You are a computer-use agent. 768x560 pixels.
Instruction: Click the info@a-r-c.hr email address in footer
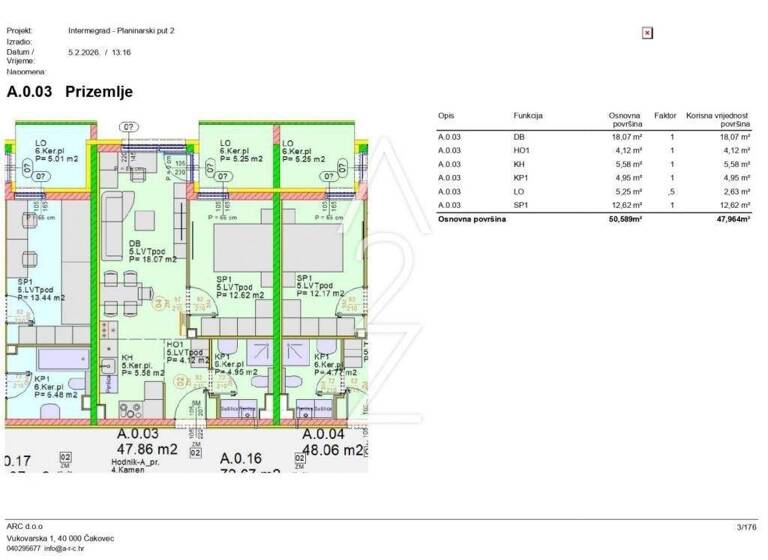(76, 549)
